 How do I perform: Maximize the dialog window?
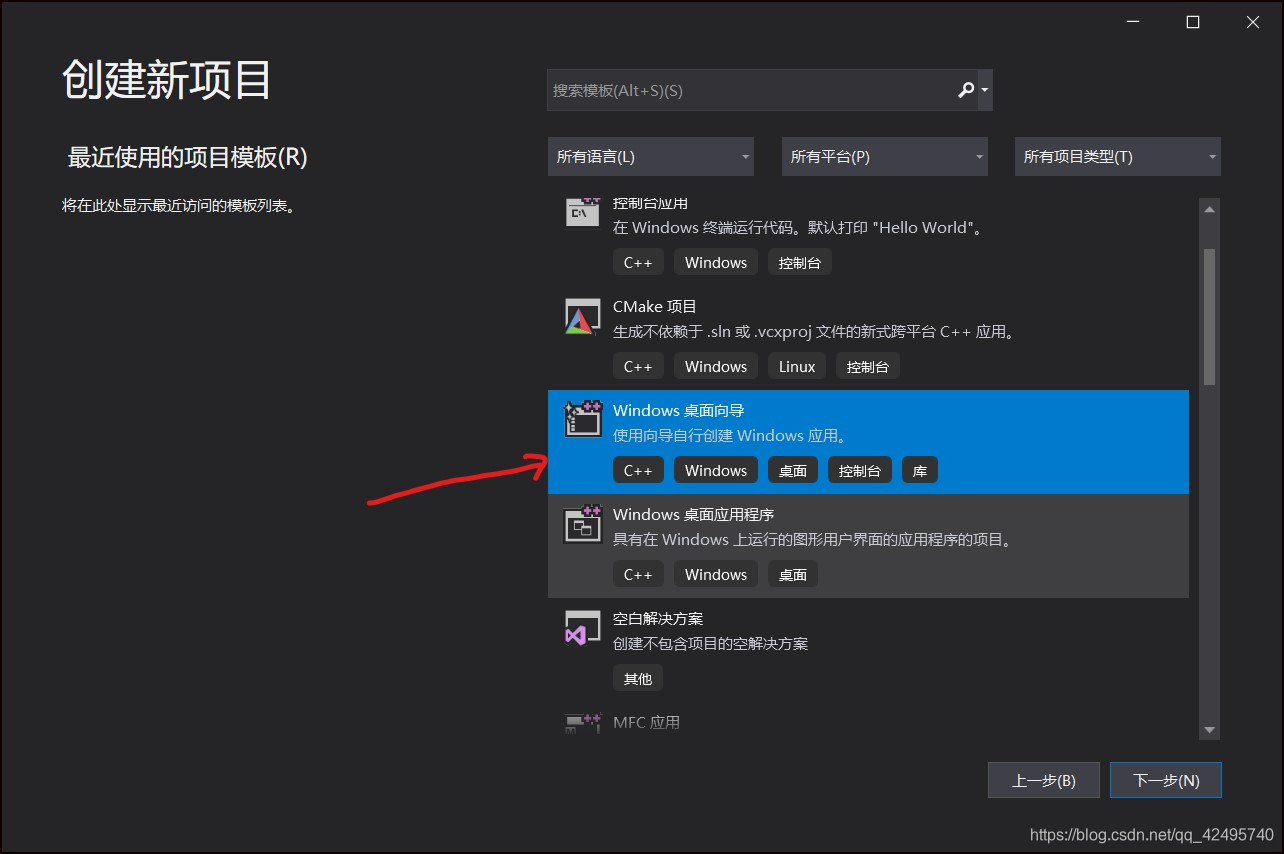pyautogui.click(x=1193, y=22)
